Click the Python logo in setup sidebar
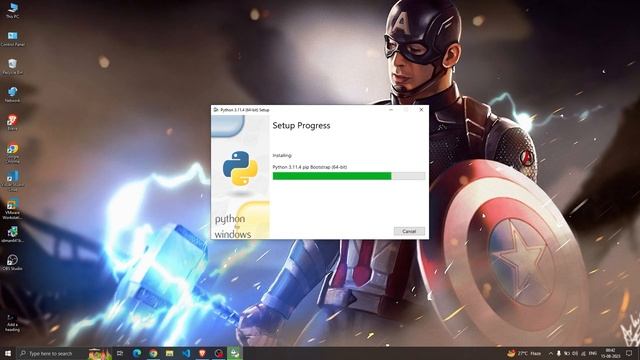Viewport: 640px width, 360px height. pyautogui.click(x=240, y=168)
